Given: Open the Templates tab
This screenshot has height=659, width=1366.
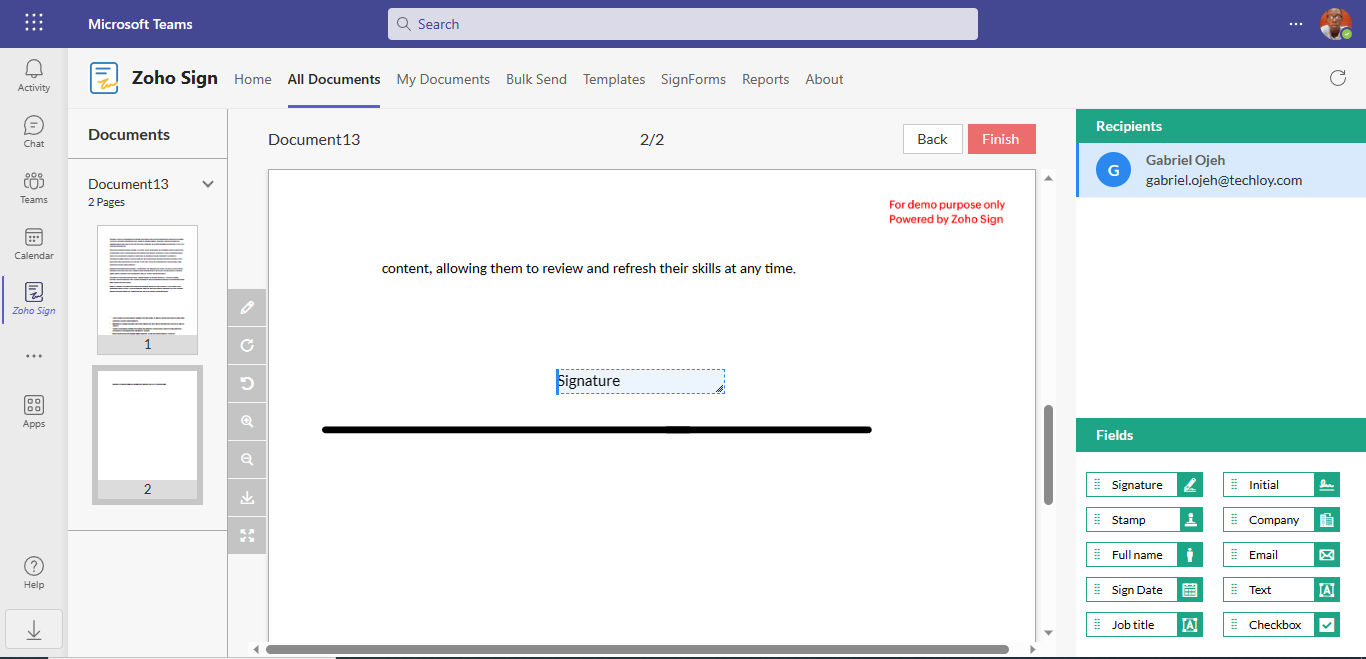Looking at the screenshot, I should point(614,79).
